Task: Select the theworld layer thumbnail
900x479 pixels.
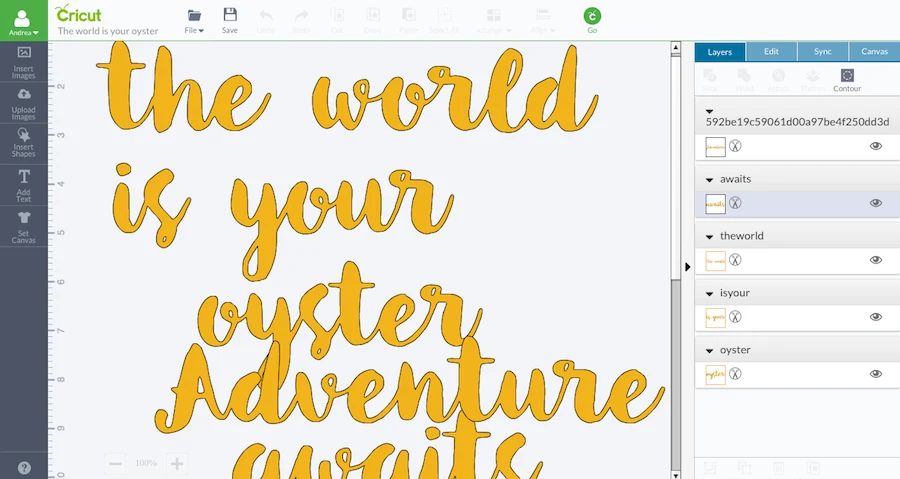Action: [x=715, y=260]
